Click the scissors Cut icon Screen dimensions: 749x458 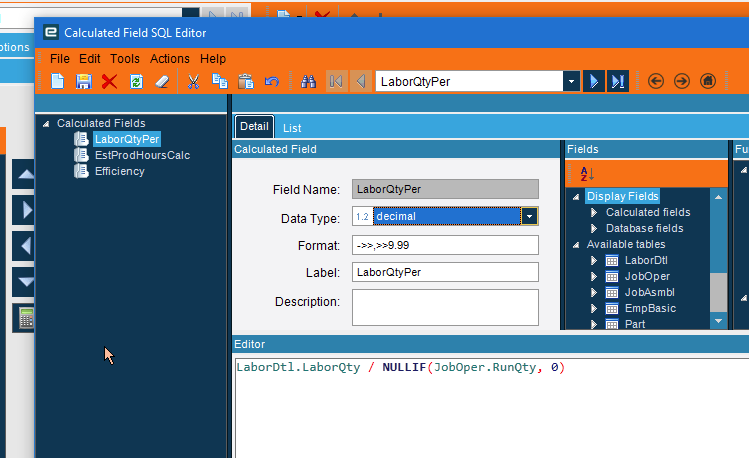(193, 82)
